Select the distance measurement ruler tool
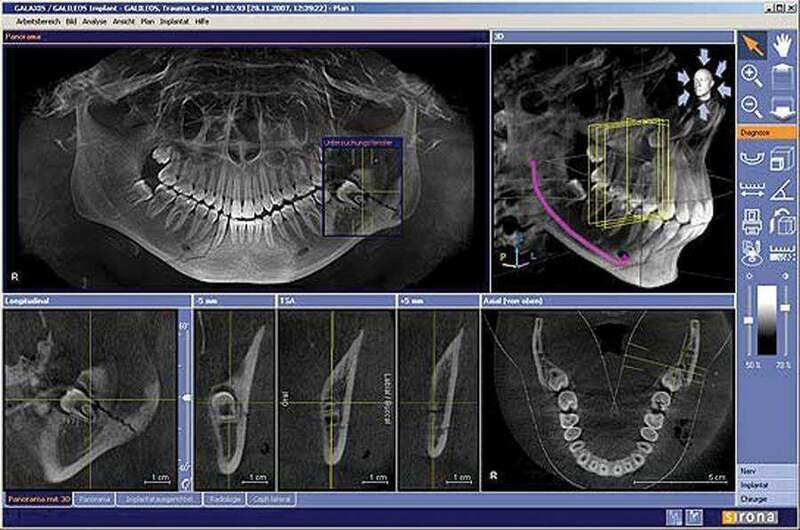The height and width of the screenshot is (530, 800). click(x=752, y=190)
